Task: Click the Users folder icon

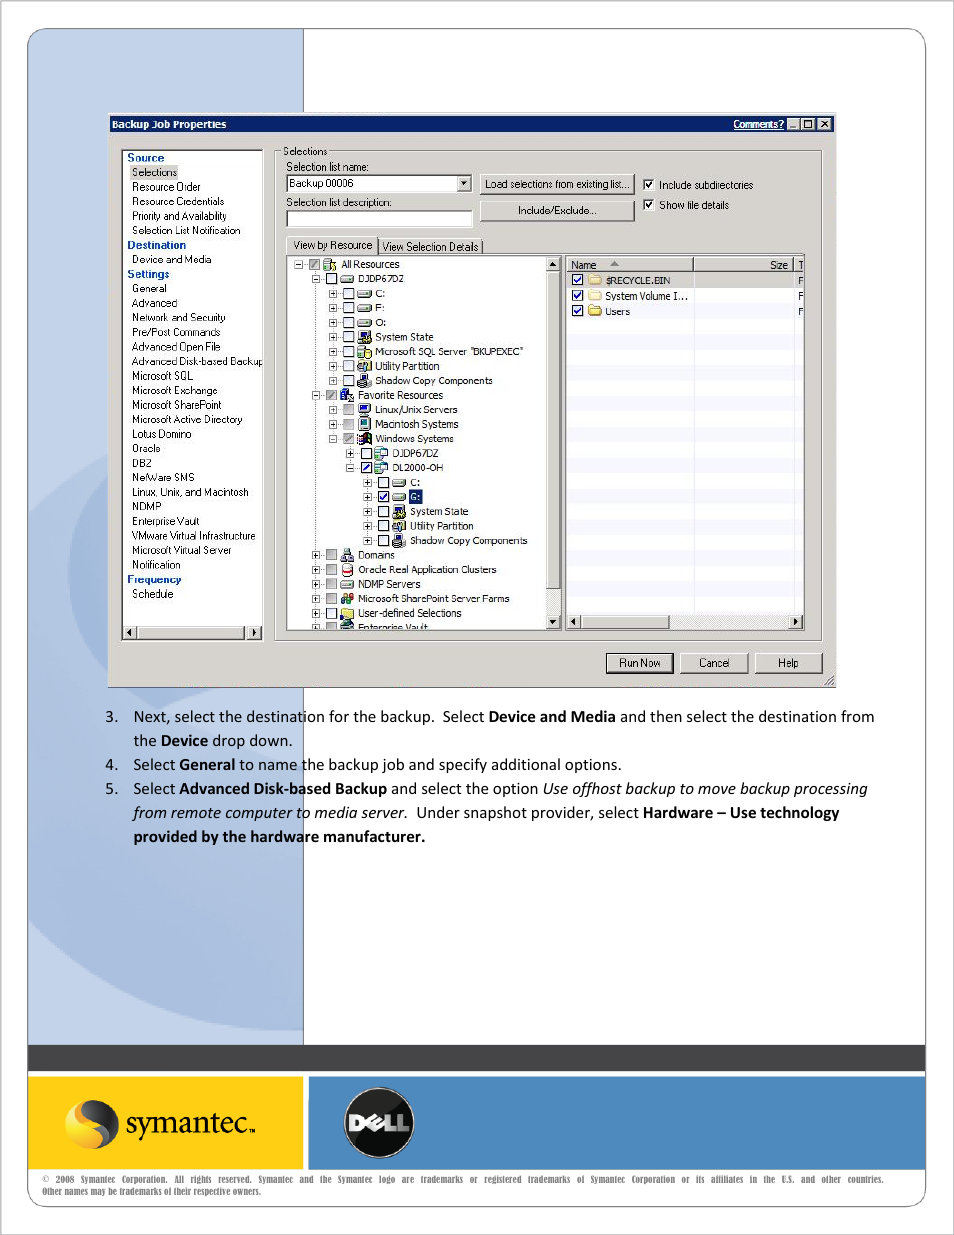Action: [595, 311]
